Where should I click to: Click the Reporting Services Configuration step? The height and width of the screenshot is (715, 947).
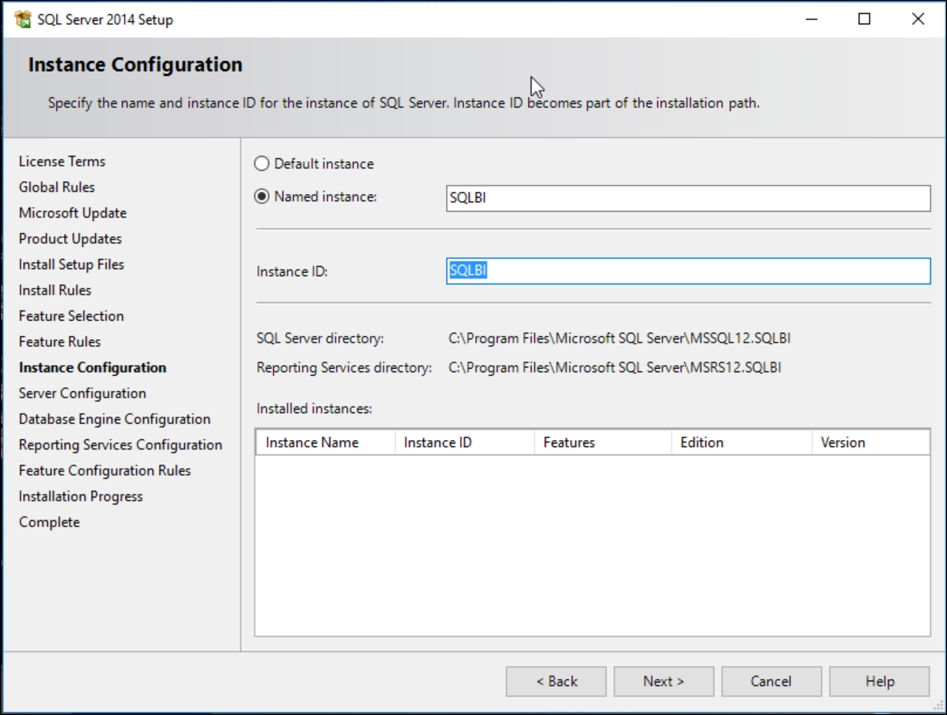pos(120,445)
